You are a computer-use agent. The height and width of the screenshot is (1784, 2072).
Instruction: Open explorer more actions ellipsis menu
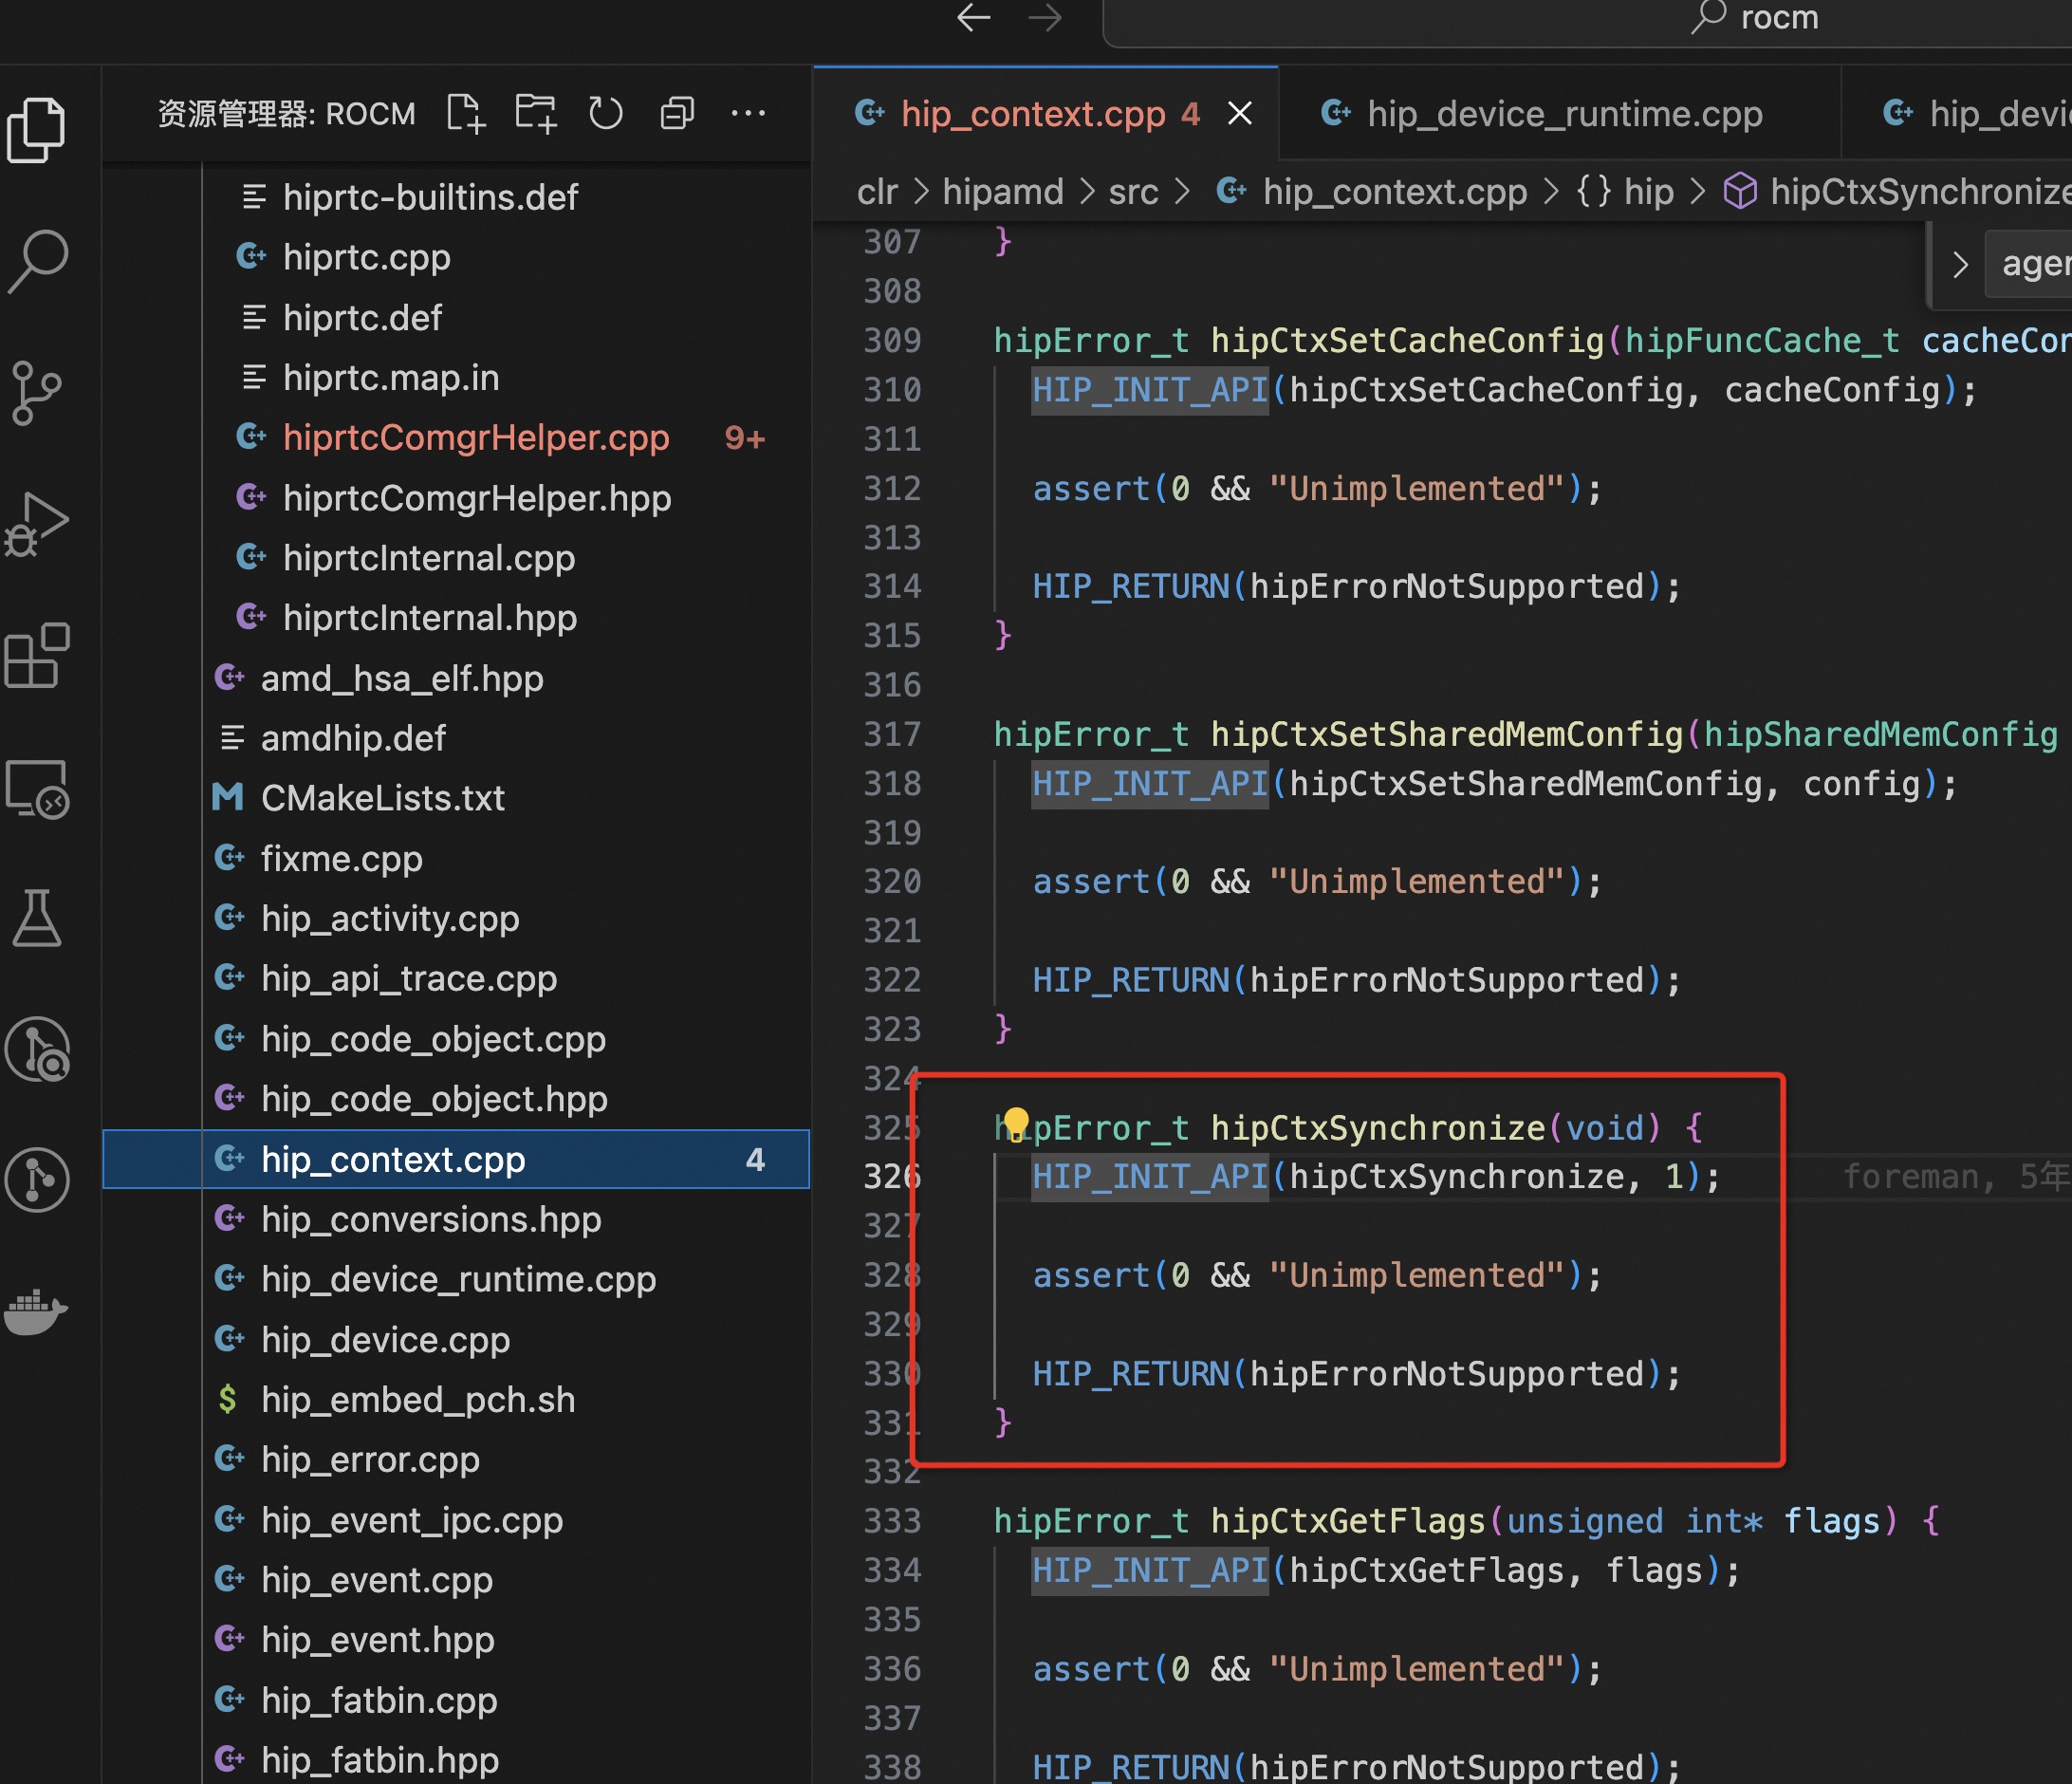click(x=748, y=113)
